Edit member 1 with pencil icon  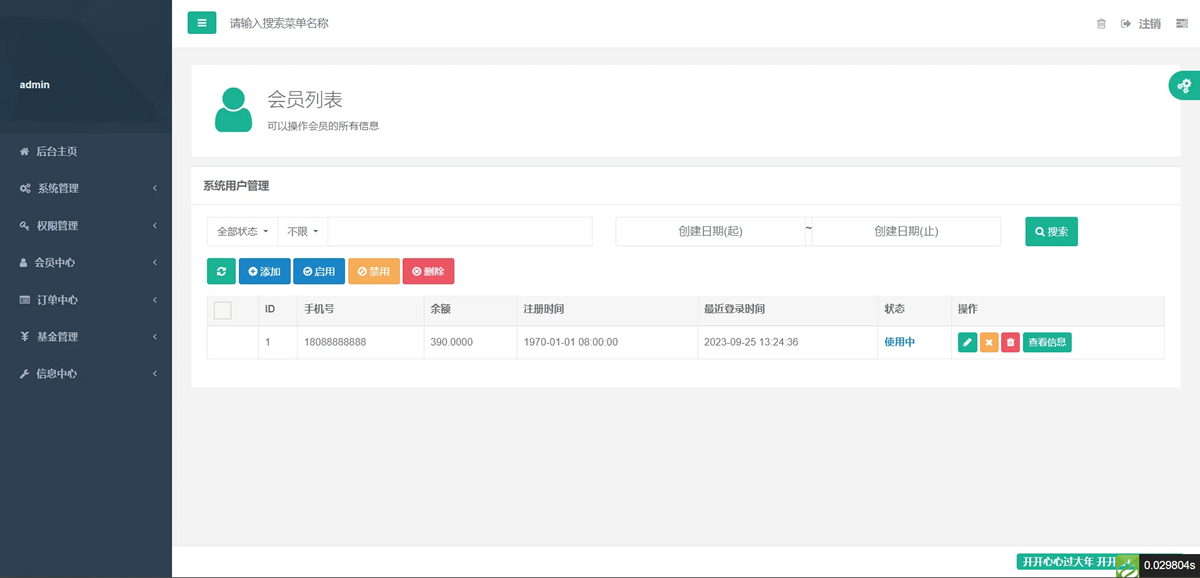click(x=967, y=342)
